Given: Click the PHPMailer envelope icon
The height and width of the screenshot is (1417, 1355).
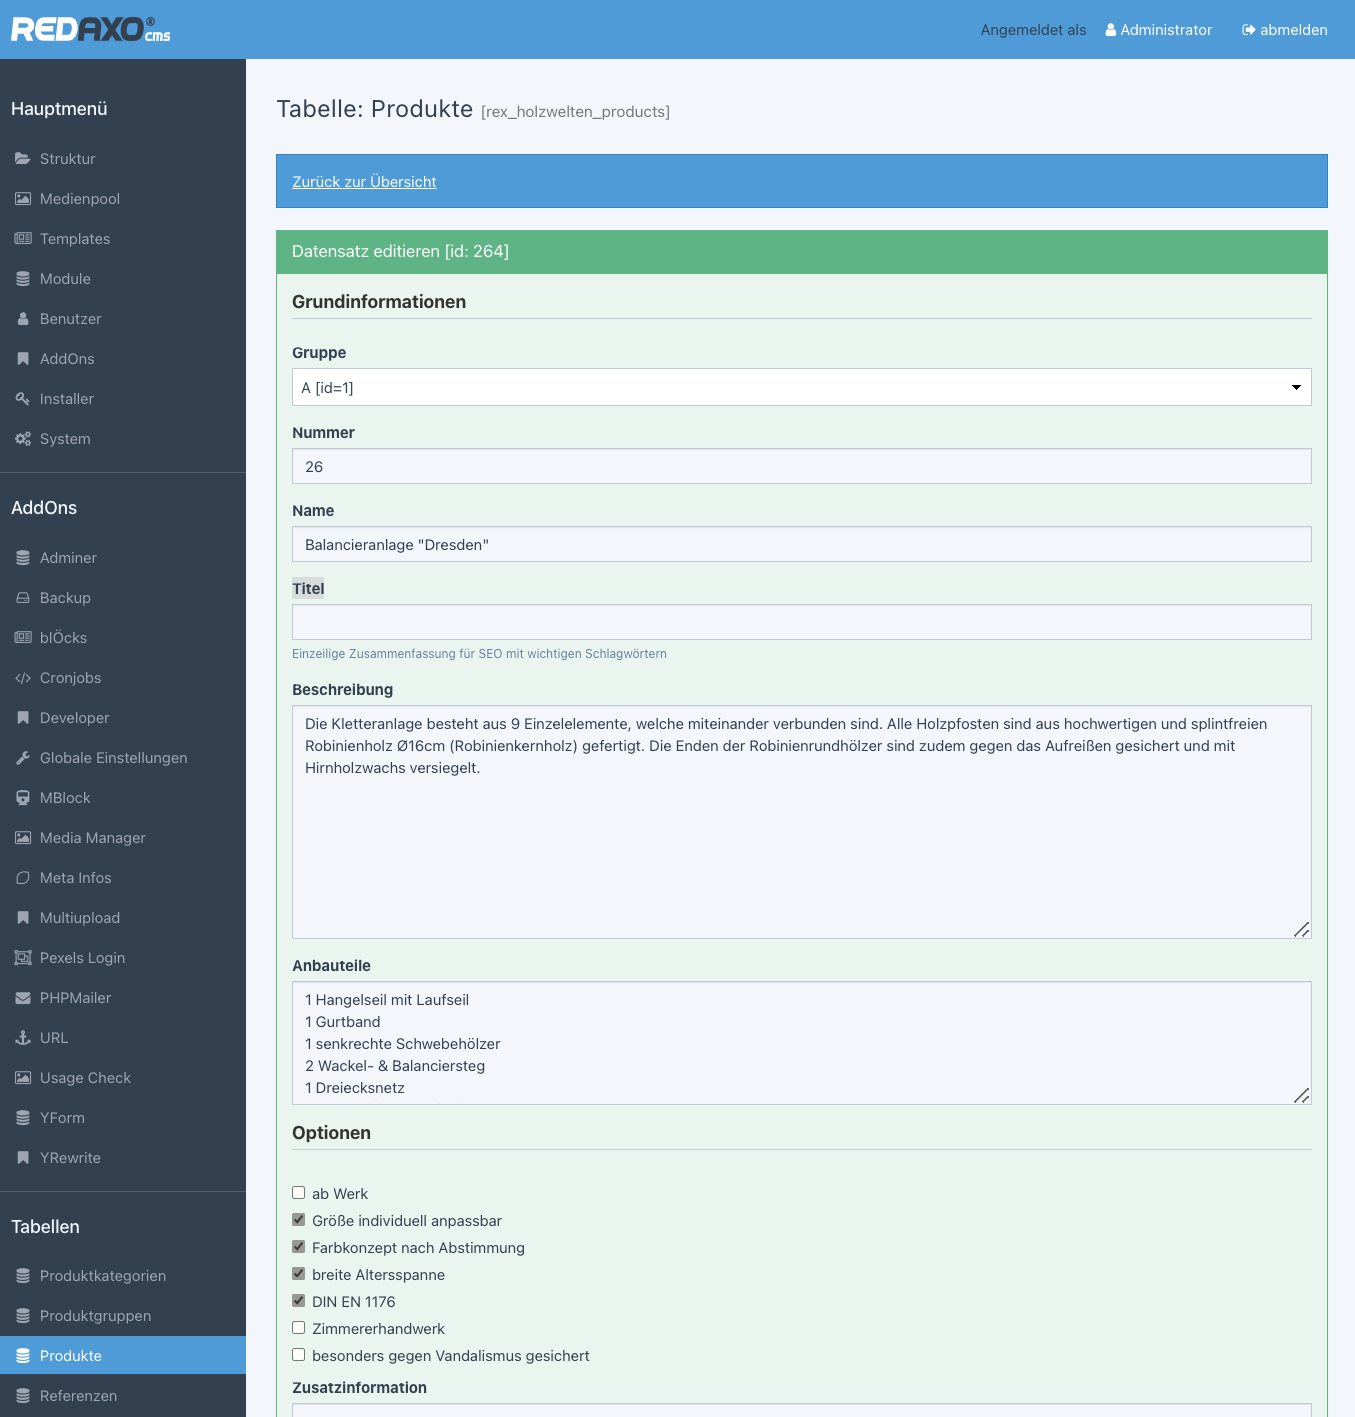Looking at the screenshot, I should pos(23,998).
